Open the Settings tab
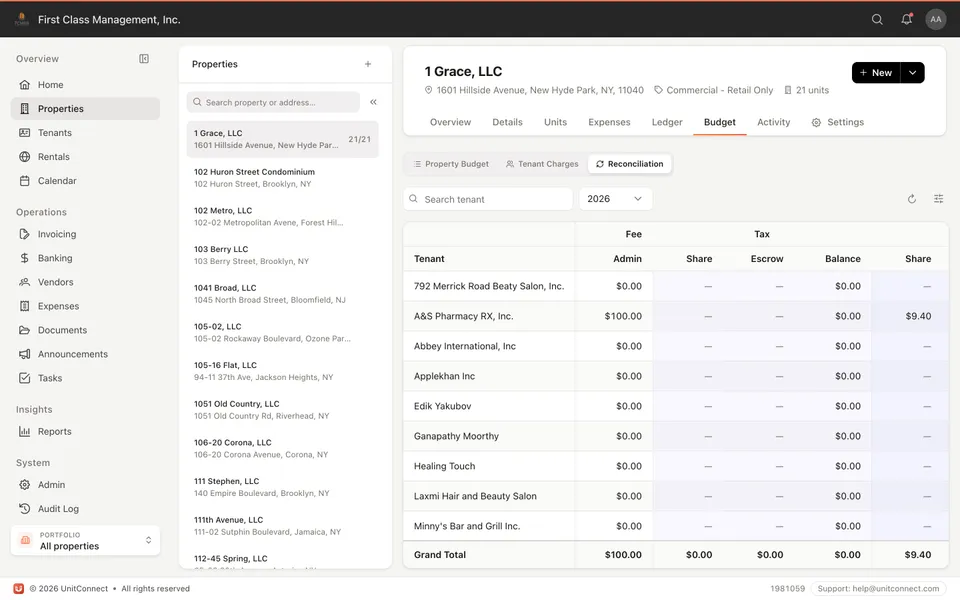Screen dimensions: 960x600 tap(838, 122)
